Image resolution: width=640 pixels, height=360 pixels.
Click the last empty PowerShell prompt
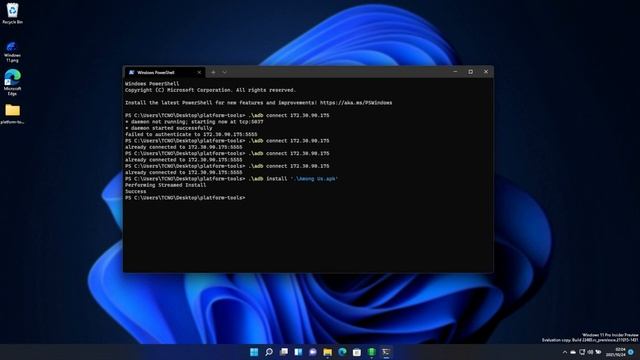[x=185, y=198]
